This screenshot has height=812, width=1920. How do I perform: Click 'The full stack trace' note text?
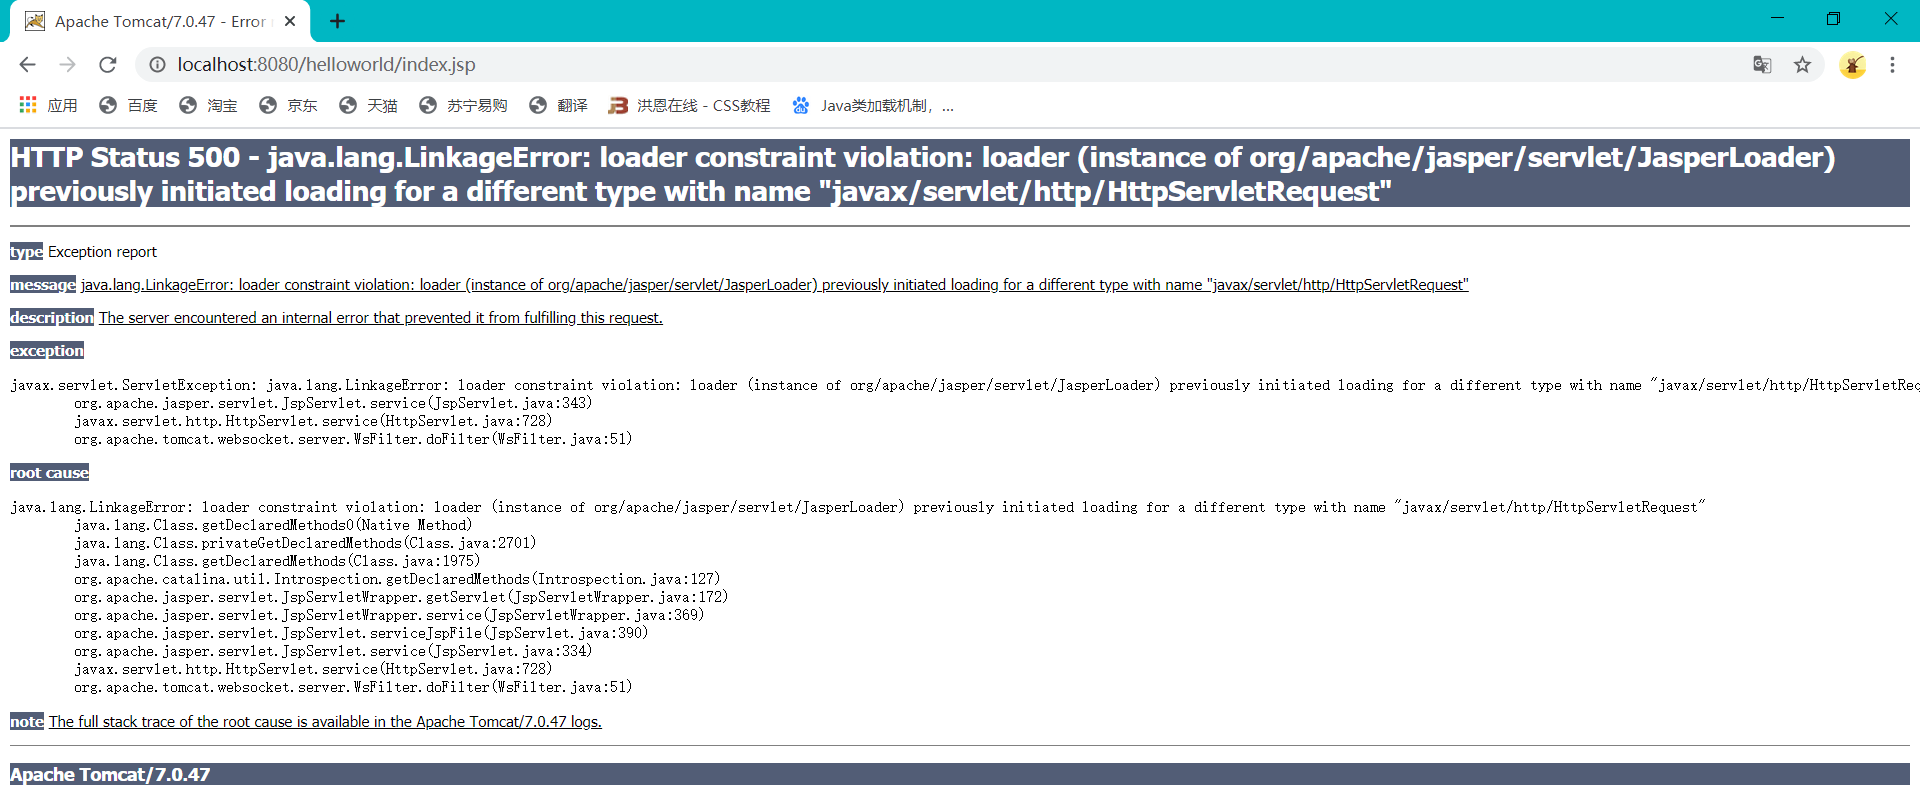pos(325,722)
